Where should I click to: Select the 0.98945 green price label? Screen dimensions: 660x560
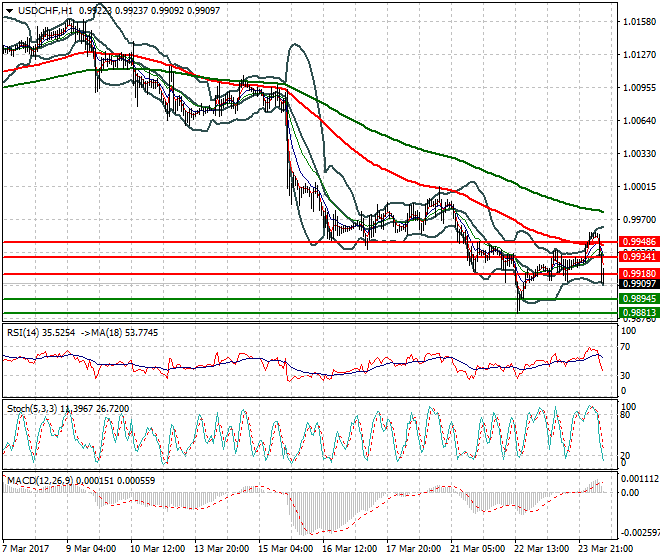pos(639,299)
